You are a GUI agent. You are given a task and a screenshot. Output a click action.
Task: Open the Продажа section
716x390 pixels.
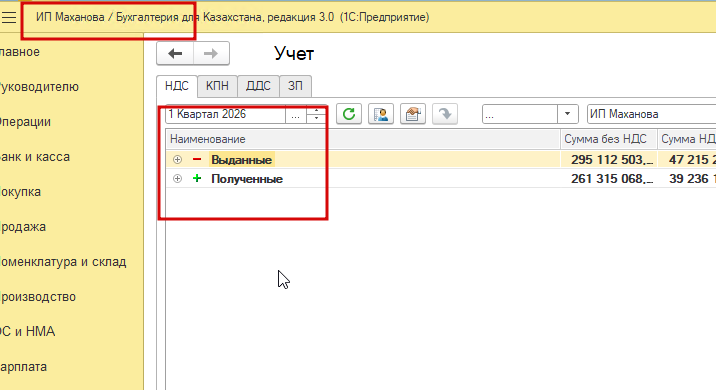(22, 227)
